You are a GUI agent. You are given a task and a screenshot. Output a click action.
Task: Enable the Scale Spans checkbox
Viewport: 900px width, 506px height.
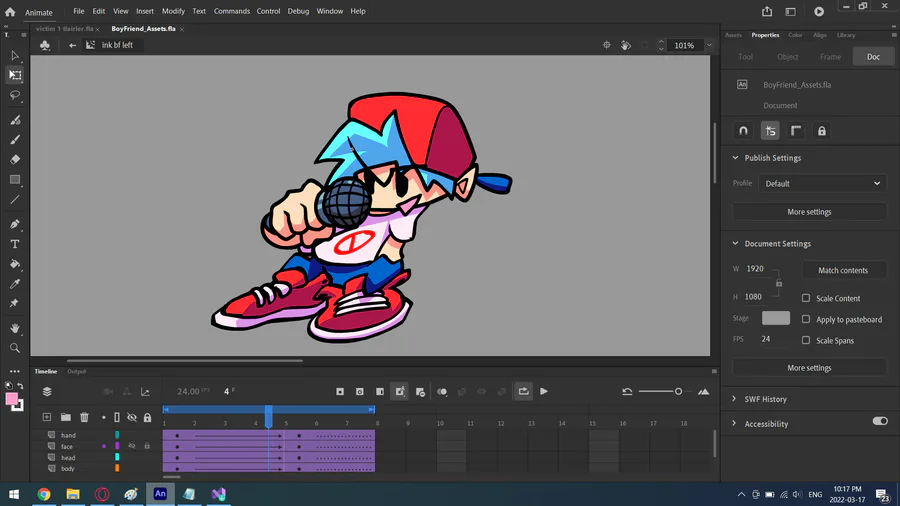[x=806, y=340]
